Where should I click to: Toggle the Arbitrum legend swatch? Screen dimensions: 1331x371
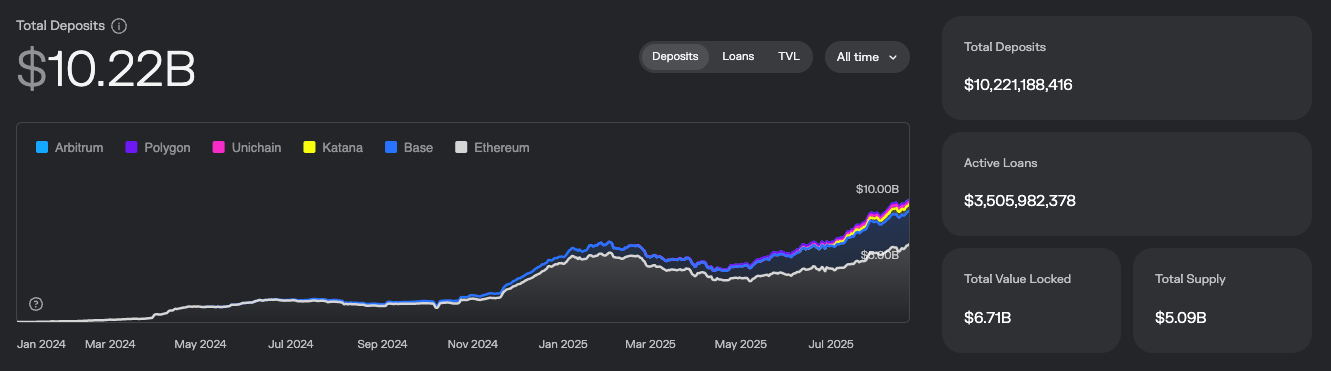point(42,148)
